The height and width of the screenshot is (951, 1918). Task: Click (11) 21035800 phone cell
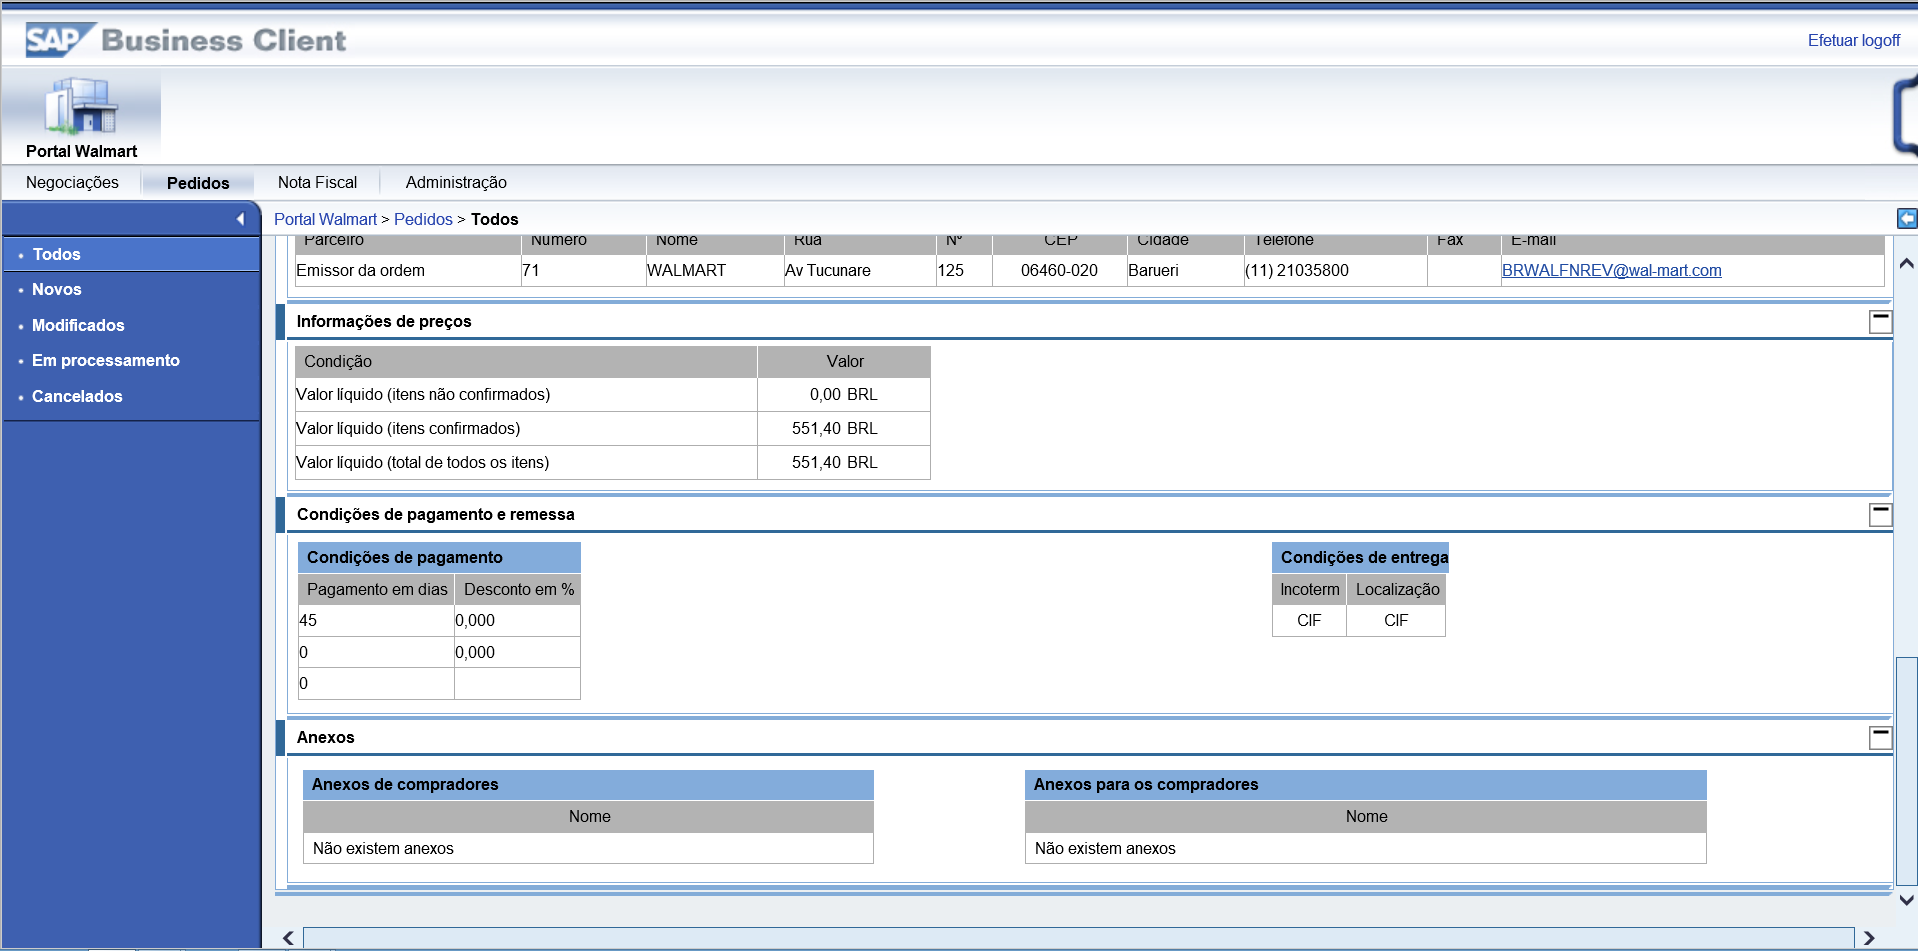coord(1335,270)
